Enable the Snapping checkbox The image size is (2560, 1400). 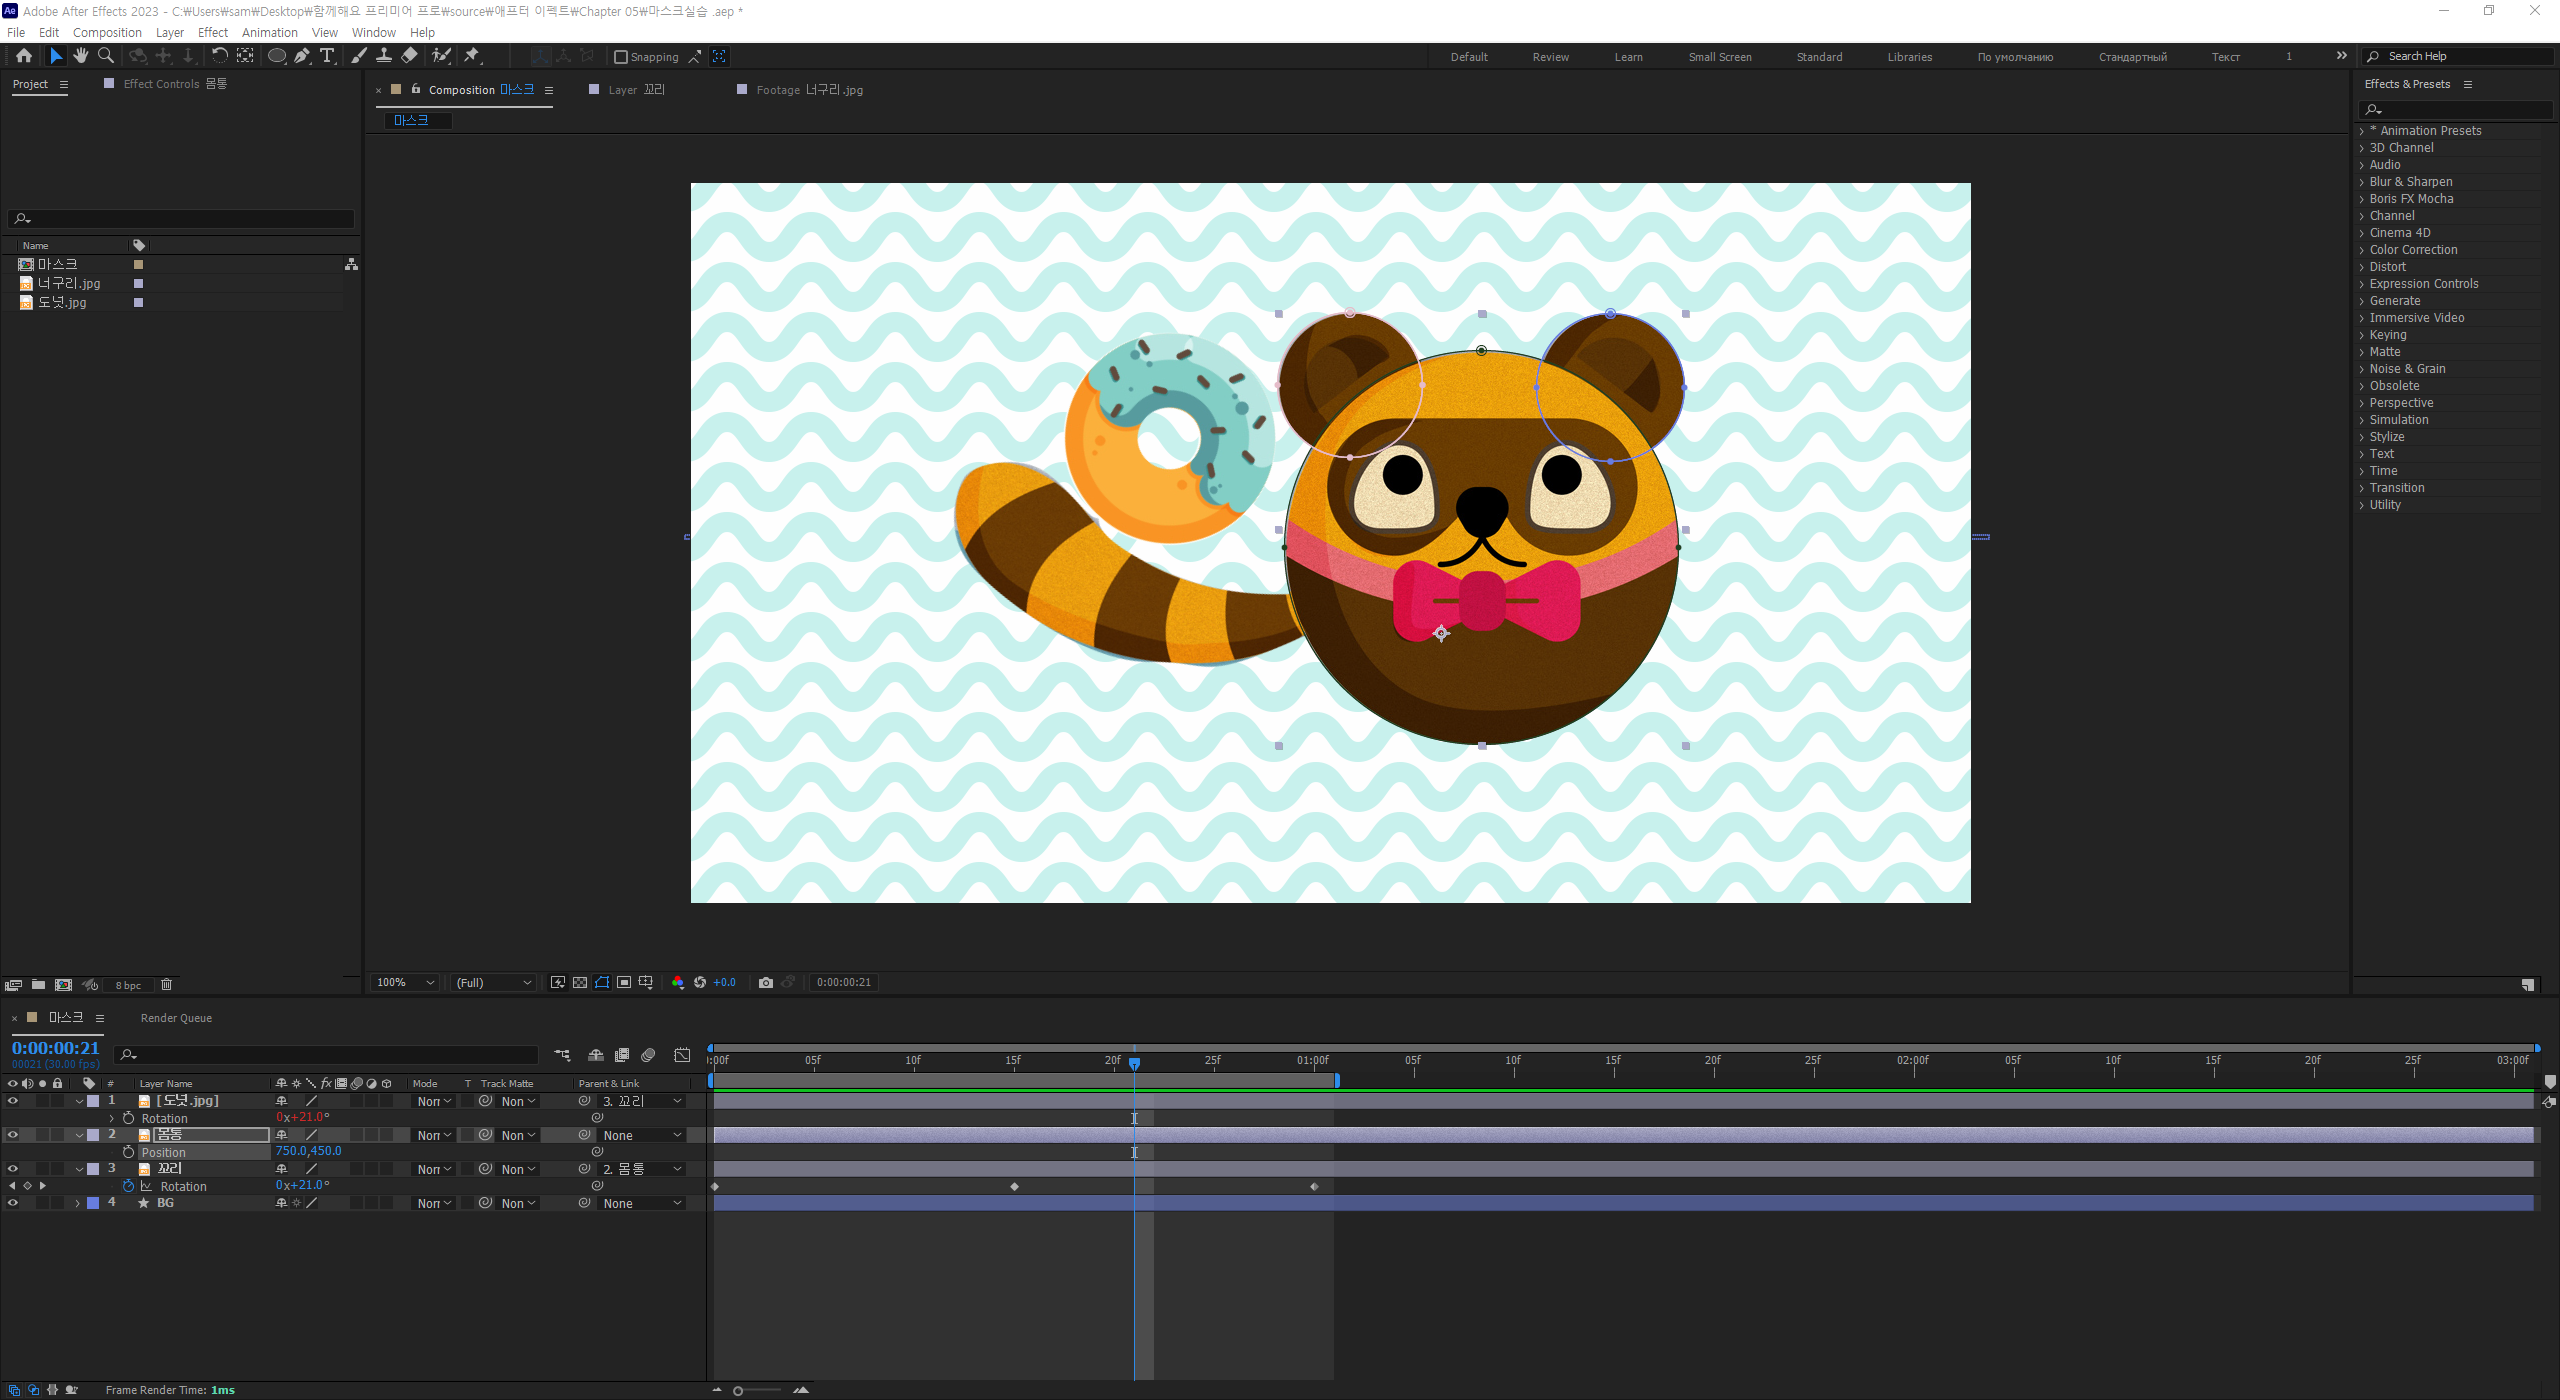coord(621,57)
